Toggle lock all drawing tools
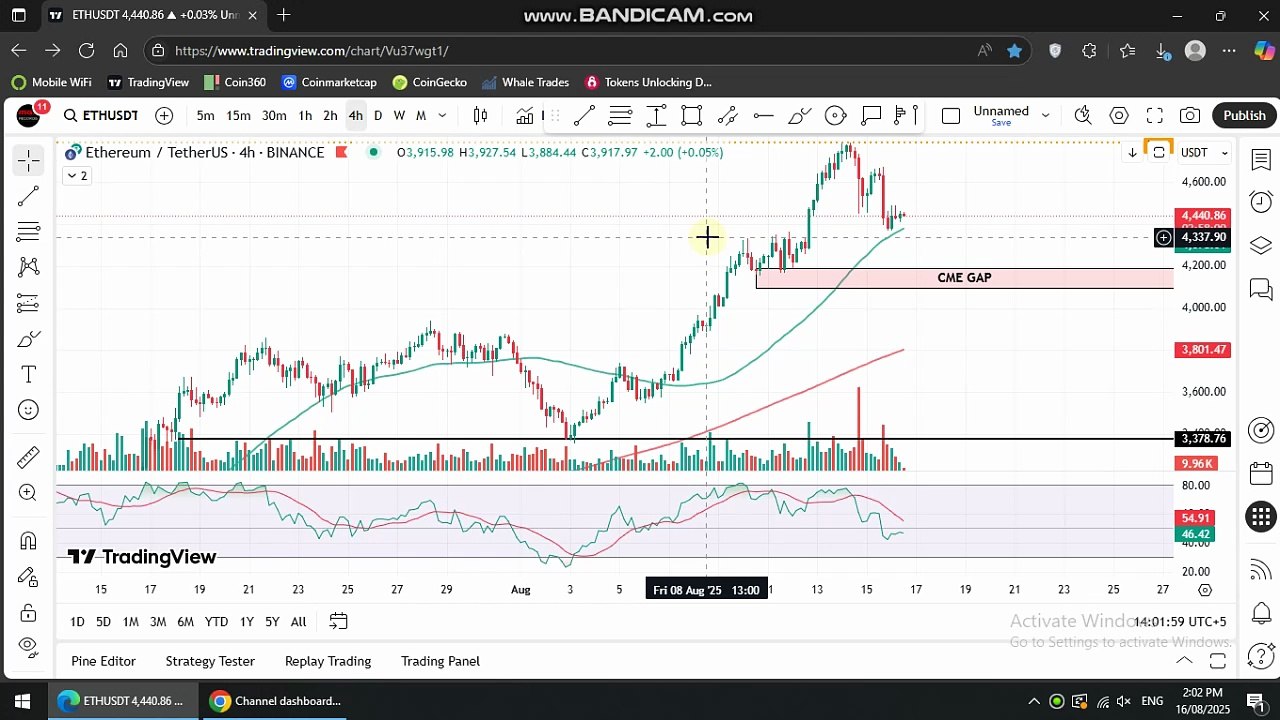Image resolution: width=1280 pixels, height=720 pixels. coord(28,613)
